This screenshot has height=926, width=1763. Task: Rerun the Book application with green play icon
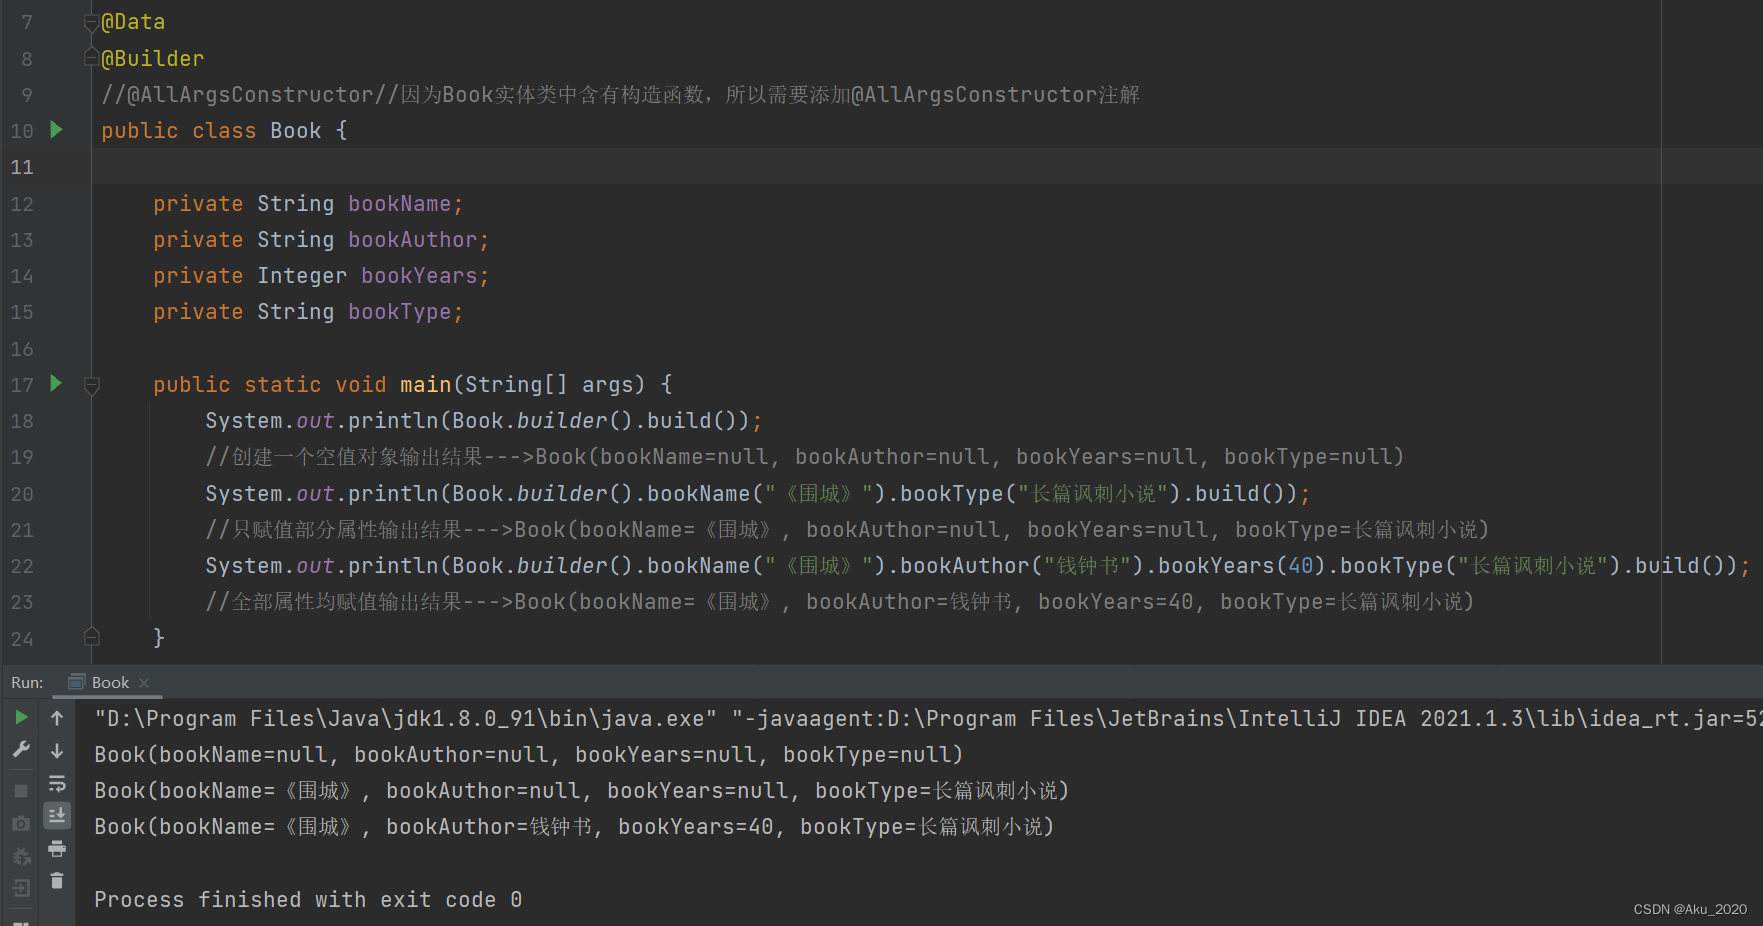[21, 718]
